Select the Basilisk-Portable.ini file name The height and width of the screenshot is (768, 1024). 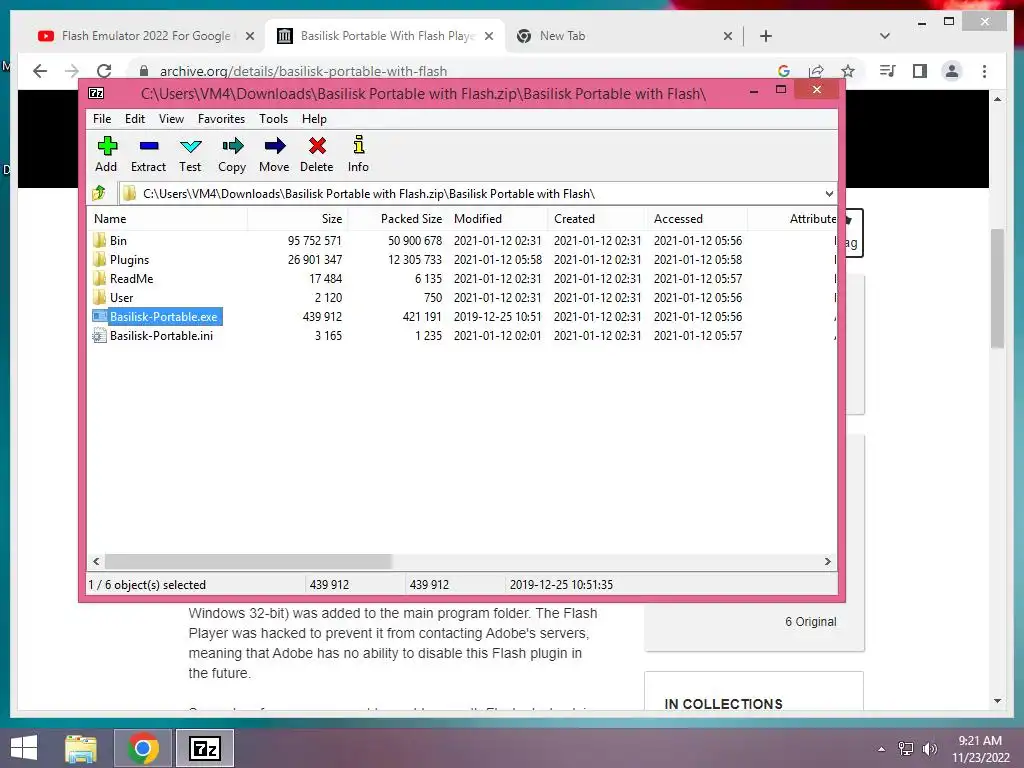[161, 336]
